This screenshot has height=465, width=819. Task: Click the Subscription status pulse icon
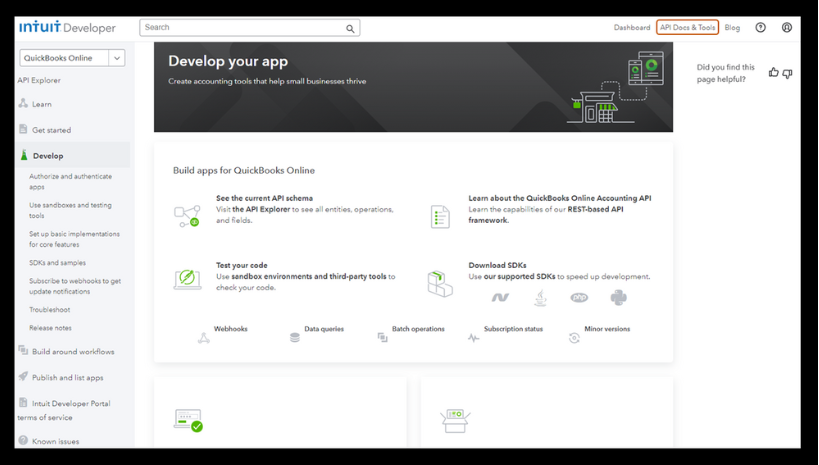[473, 338]
